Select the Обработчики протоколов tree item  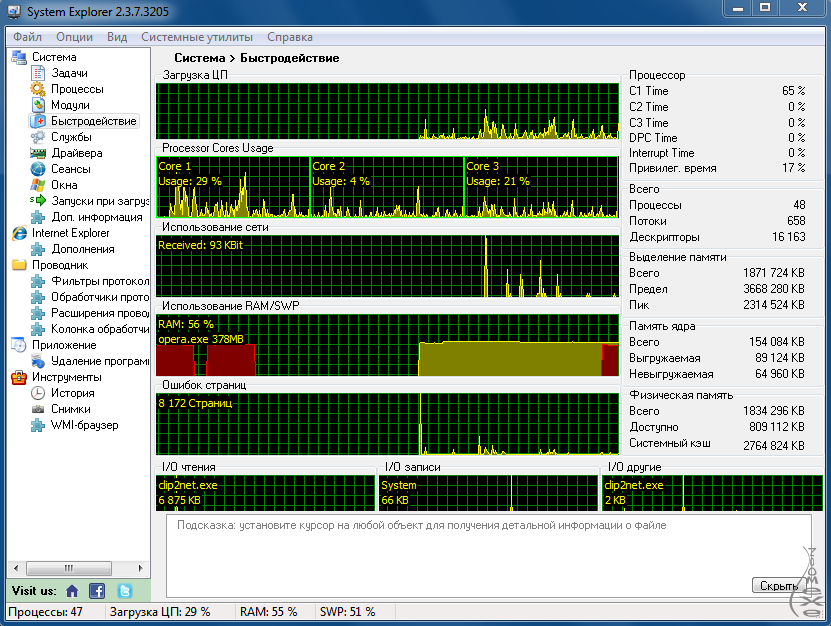pos(100,297)
